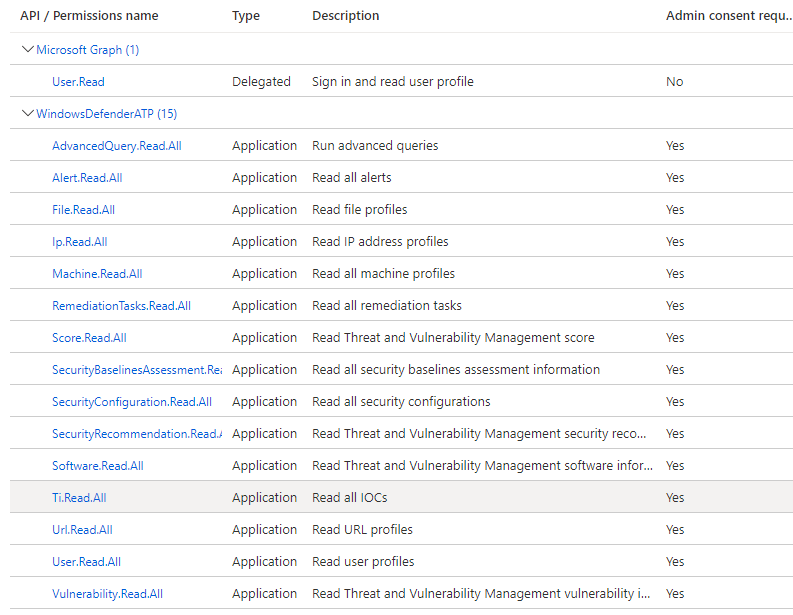Open the Microsoft Graph (1) link

(x=88, y=50)
